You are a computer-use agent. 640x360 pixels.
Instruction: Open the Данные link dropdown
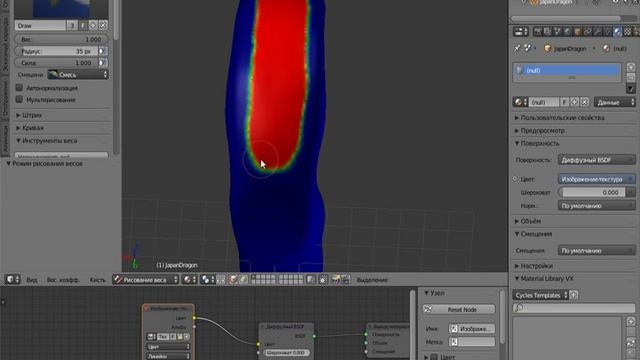pyautogui.click(x=615, y=102)
